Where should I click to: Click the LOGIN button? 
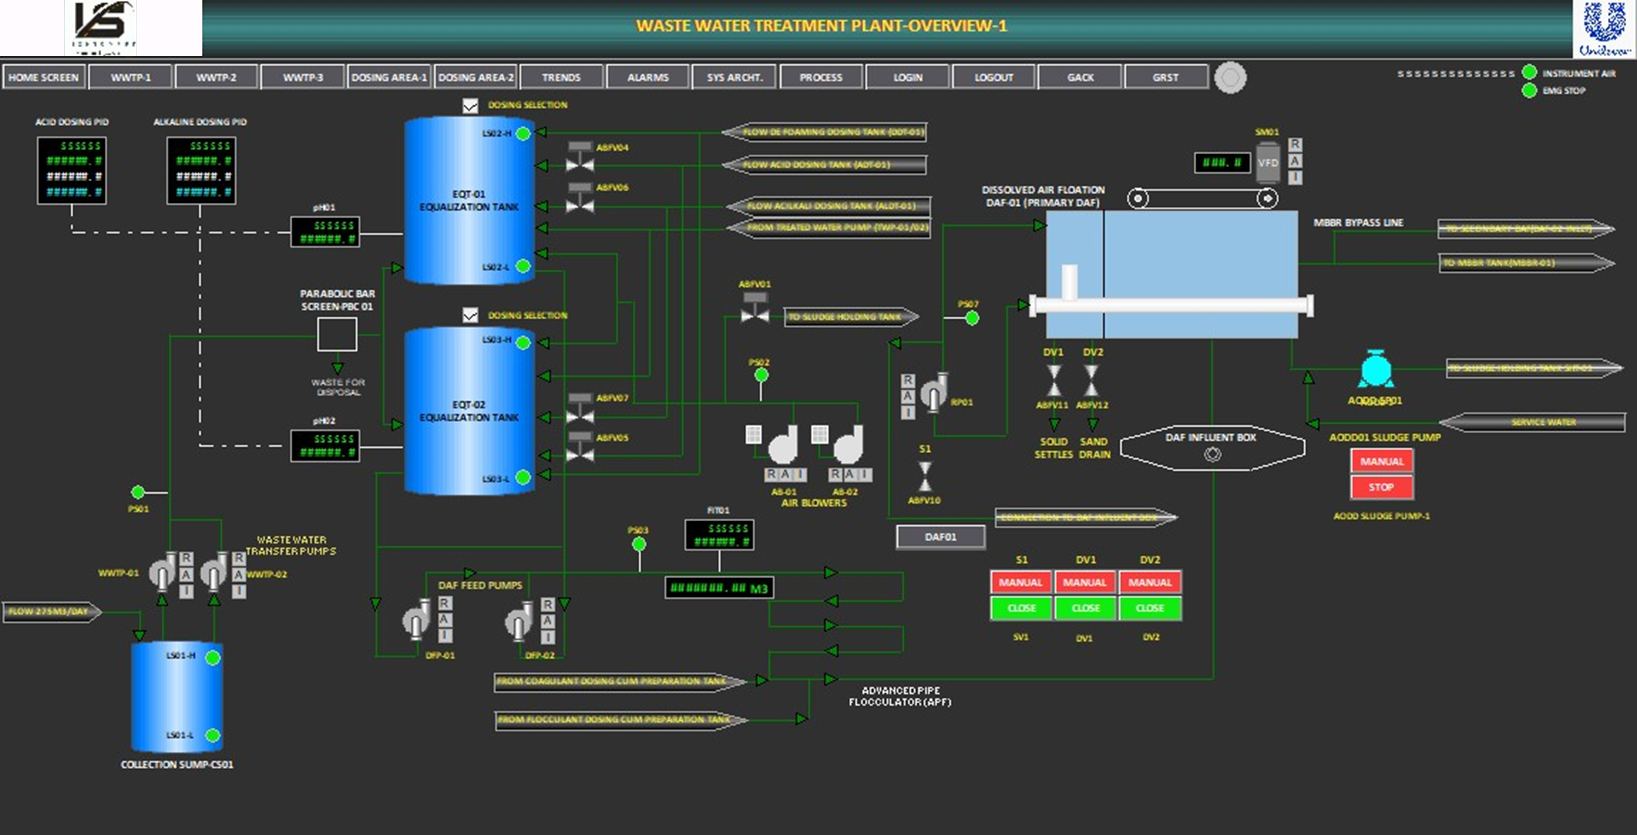pyautogui.click(x=907, y=77)
